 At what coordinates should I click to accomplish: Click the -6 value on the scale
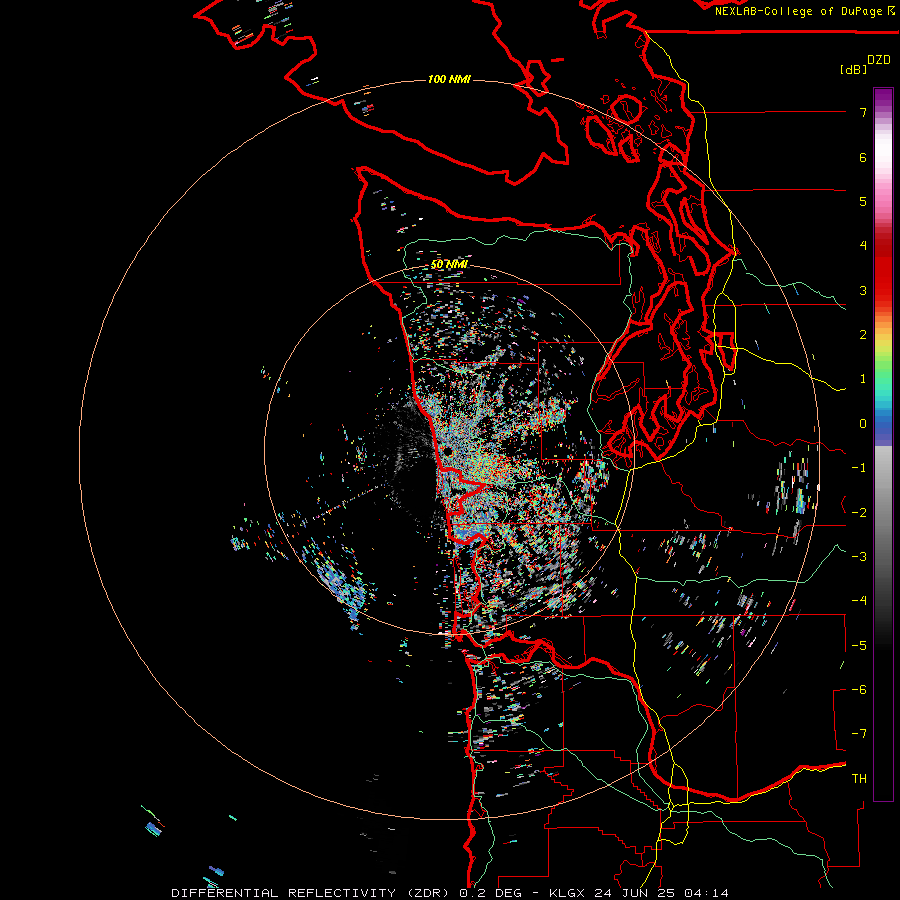(x=859, y=690)
